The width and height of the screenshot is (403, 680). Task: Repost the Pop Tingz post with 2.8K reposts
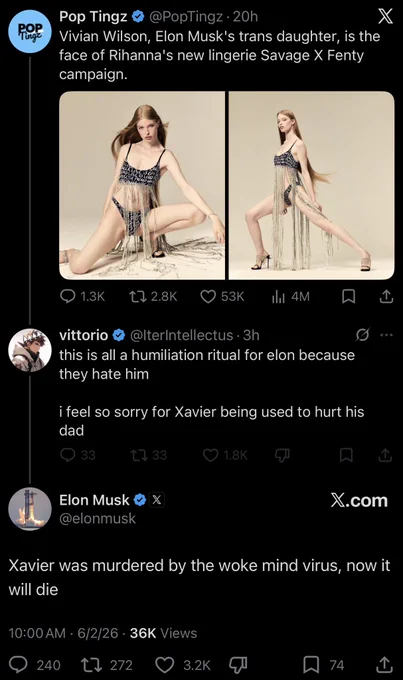(x=153, y=296)
